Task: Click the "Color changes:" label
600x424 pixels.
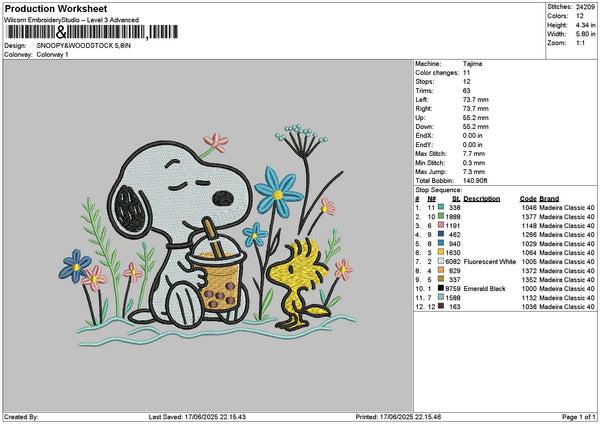Action: [437, 73]
